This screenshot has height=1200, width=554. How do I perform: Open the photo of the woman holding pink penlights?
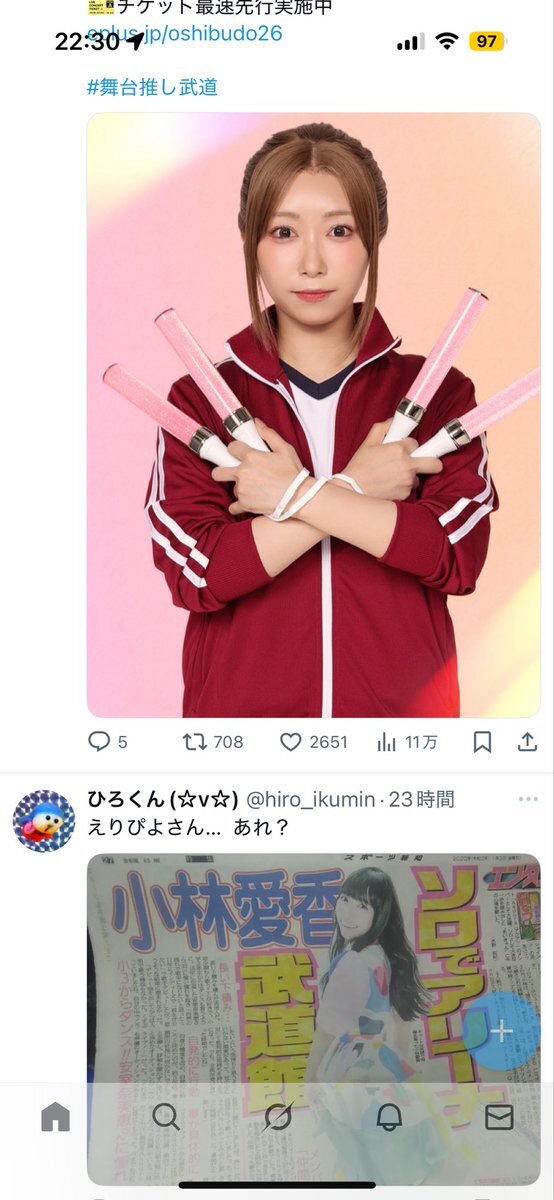313,415
